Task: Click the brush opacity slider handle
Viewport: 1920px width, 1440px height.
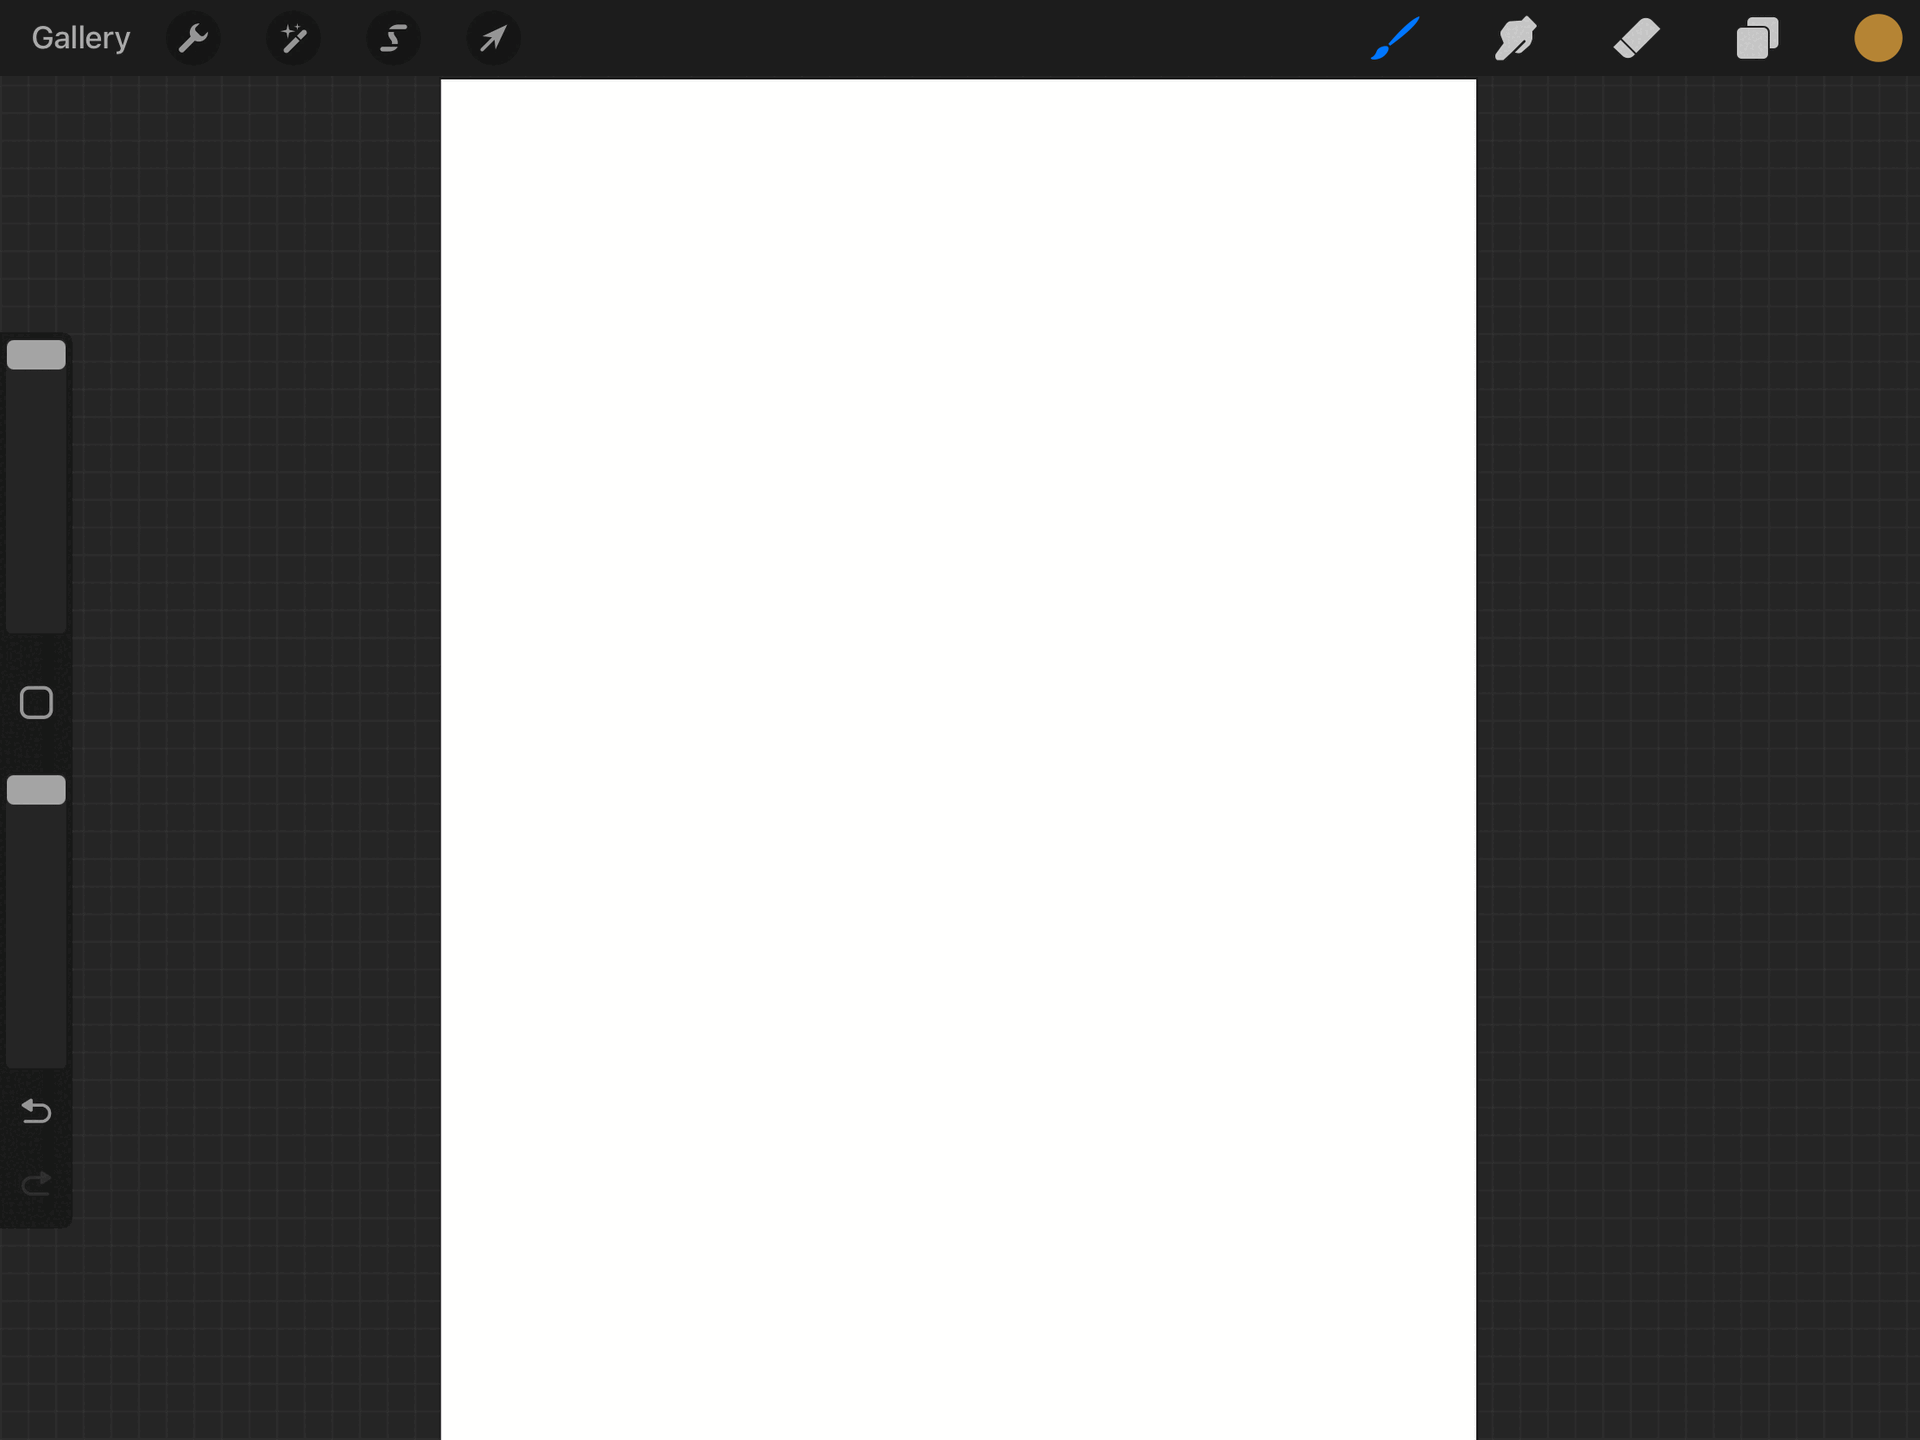Action: click(x=36, y=790)
